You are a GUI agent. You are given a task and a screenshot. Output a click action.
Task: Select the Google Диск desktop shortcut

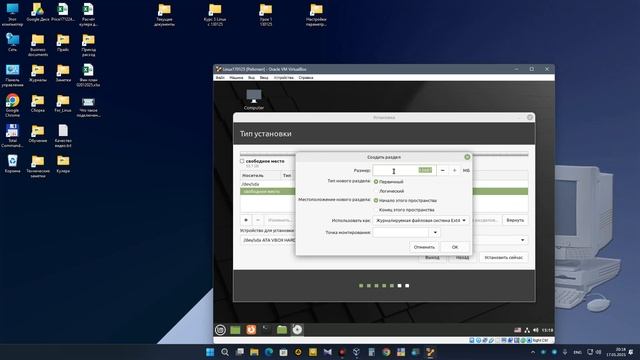tap(38, 12)
